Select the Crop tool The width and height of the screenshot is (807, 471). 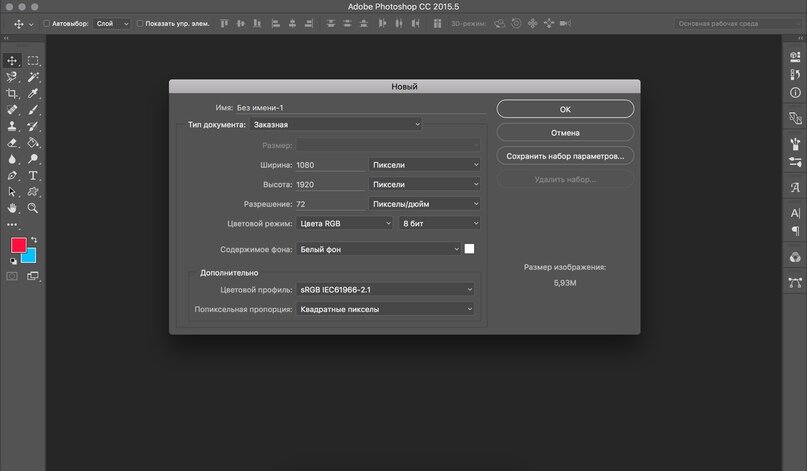pos(12,94)
